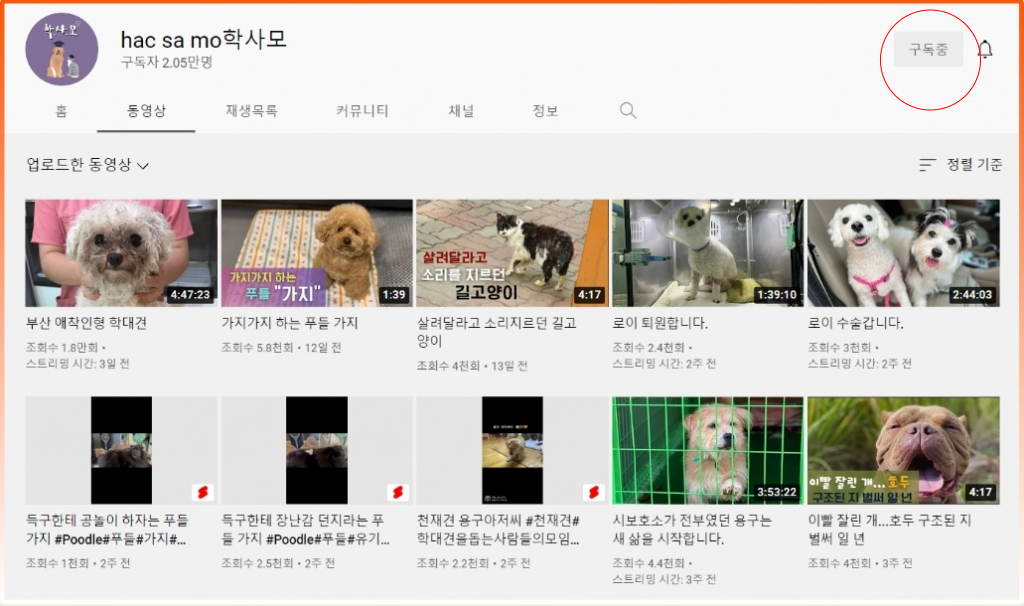The height and width of the screenshot is (606, 1024).
Task: Open the video titled 로이 퇴원합니다
Action: click(x=707, y=251)
